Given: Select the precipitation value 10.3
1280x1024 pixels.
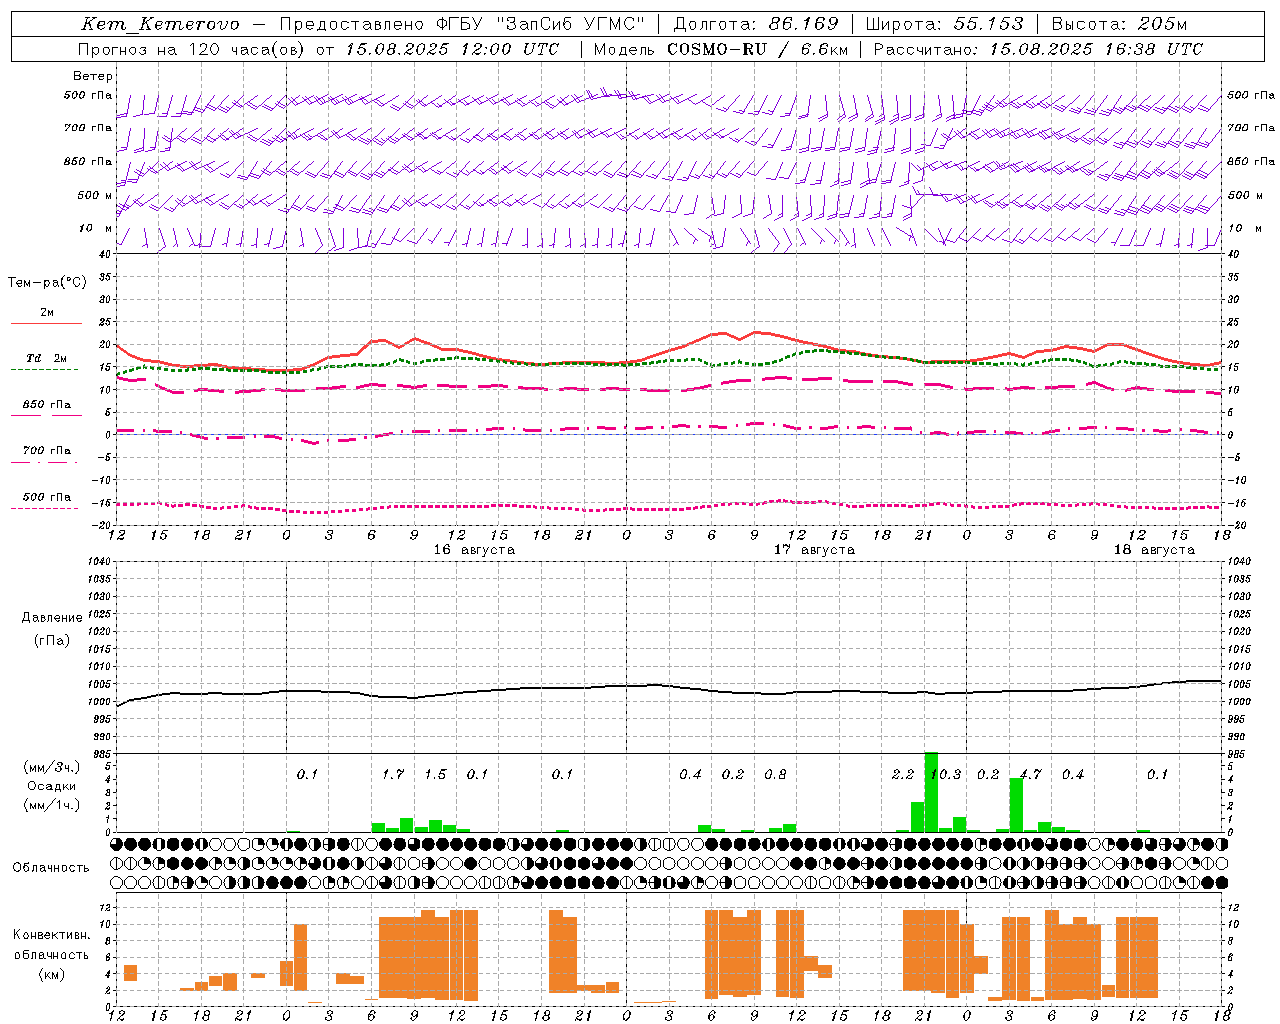Looking at the screenshot, I should 946,774.
